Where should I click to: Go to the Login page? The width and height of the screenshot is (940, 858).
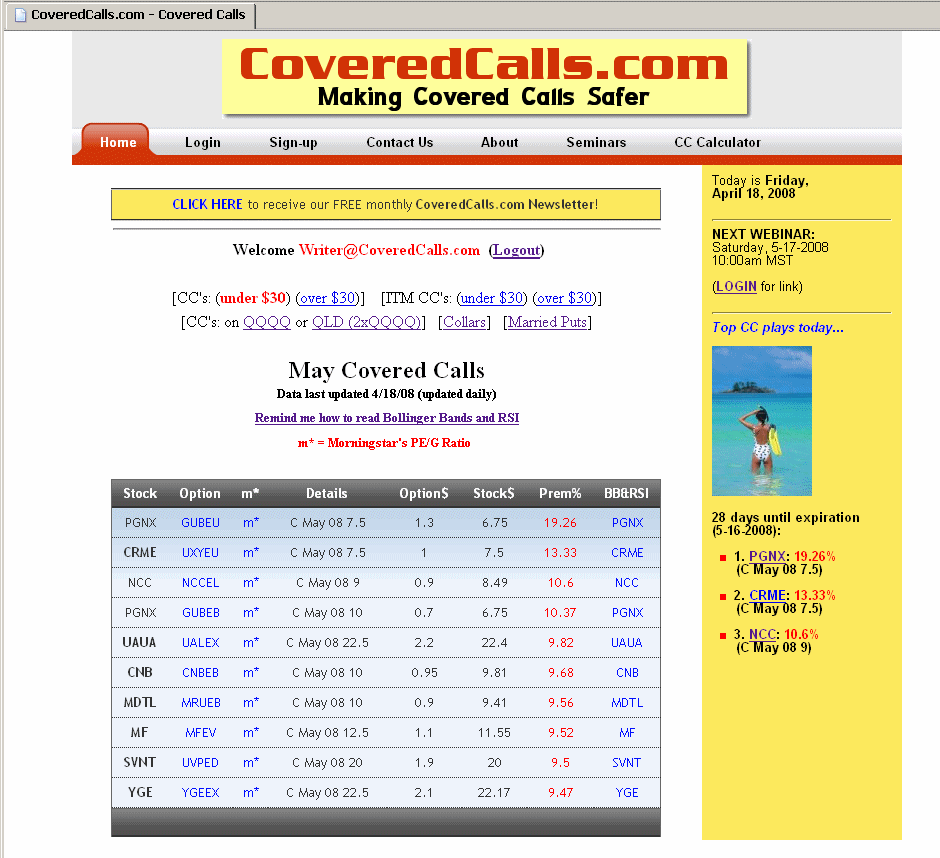click(203, 142)
